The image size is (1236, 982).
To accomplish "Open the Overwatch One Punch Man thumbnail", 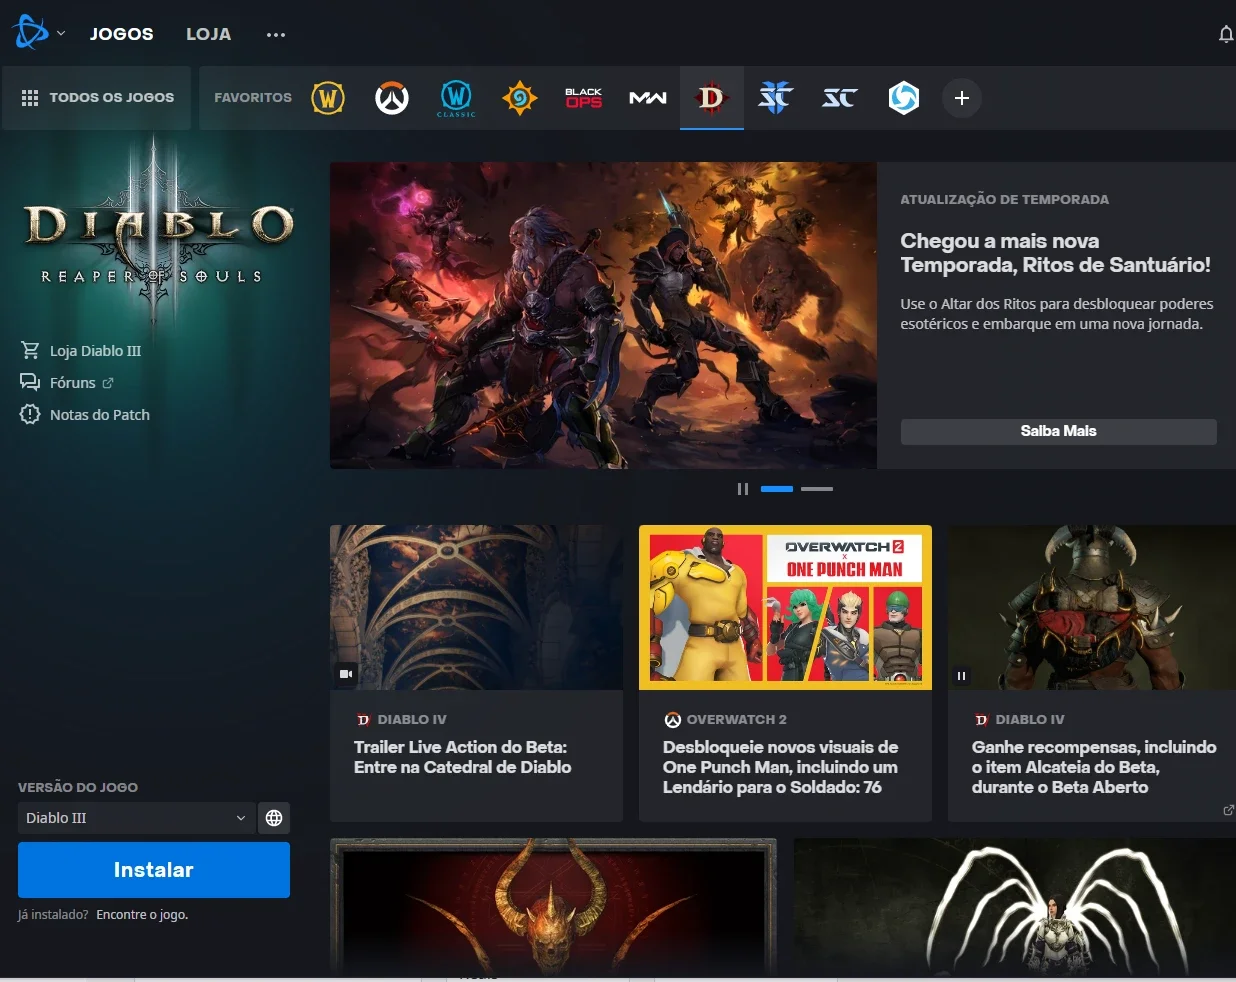I will [x=785, y=607].
